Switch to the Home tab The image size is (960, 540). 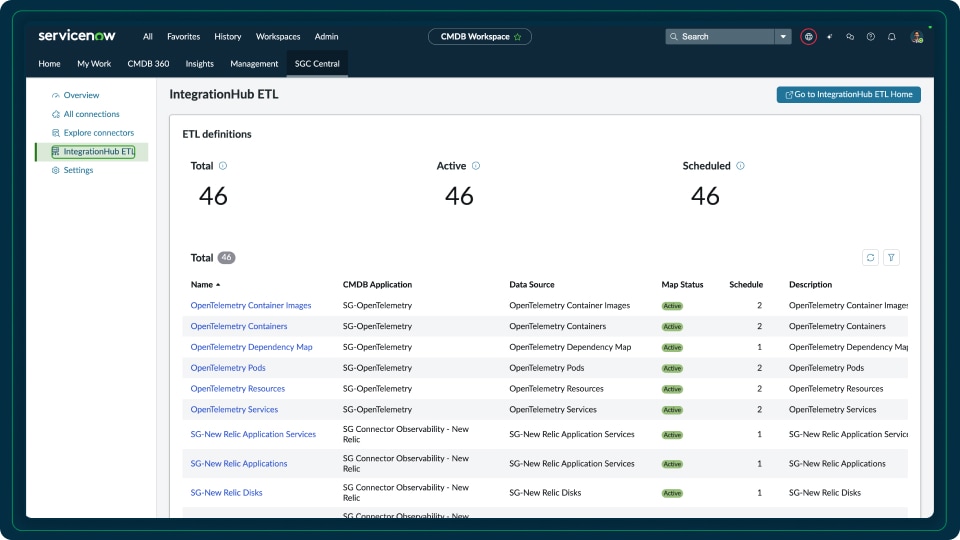(x=49, y=64)
